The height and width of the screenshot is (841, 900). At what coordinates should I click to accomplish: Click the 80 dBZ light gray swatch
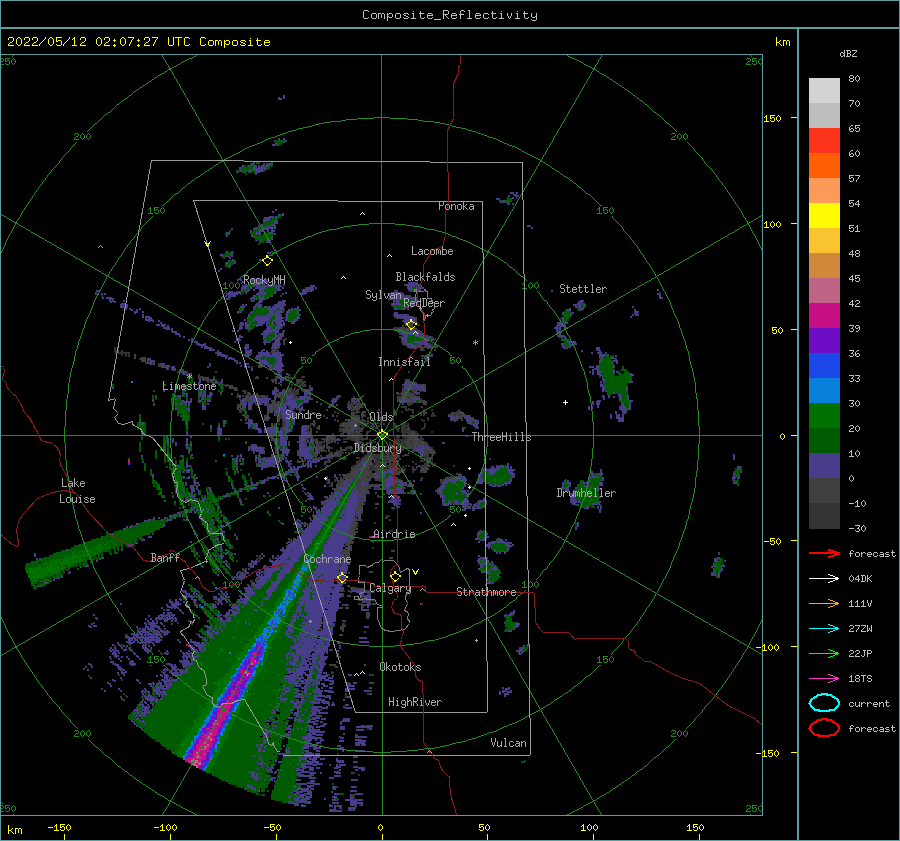point(824,91)
